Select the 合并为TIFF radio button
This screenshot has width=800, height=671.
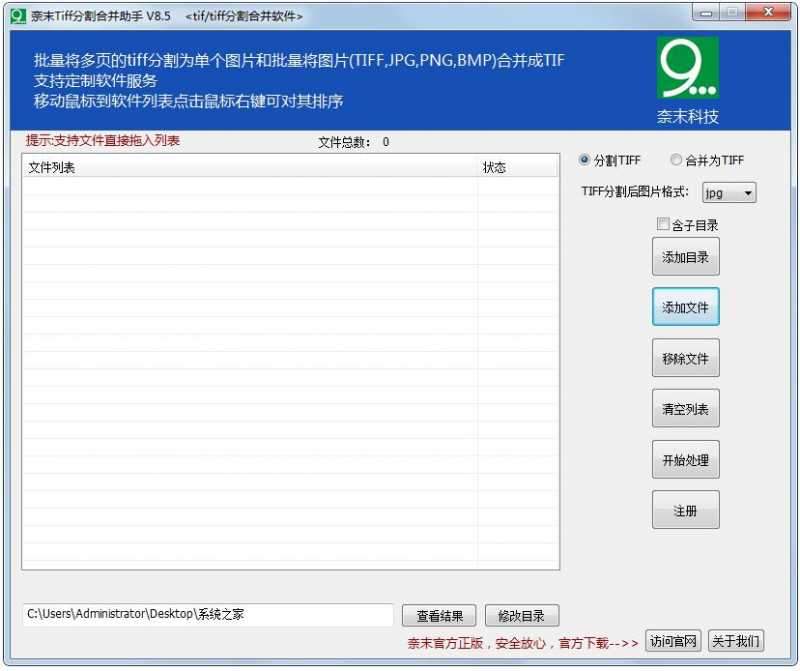[x=677, y=160]
